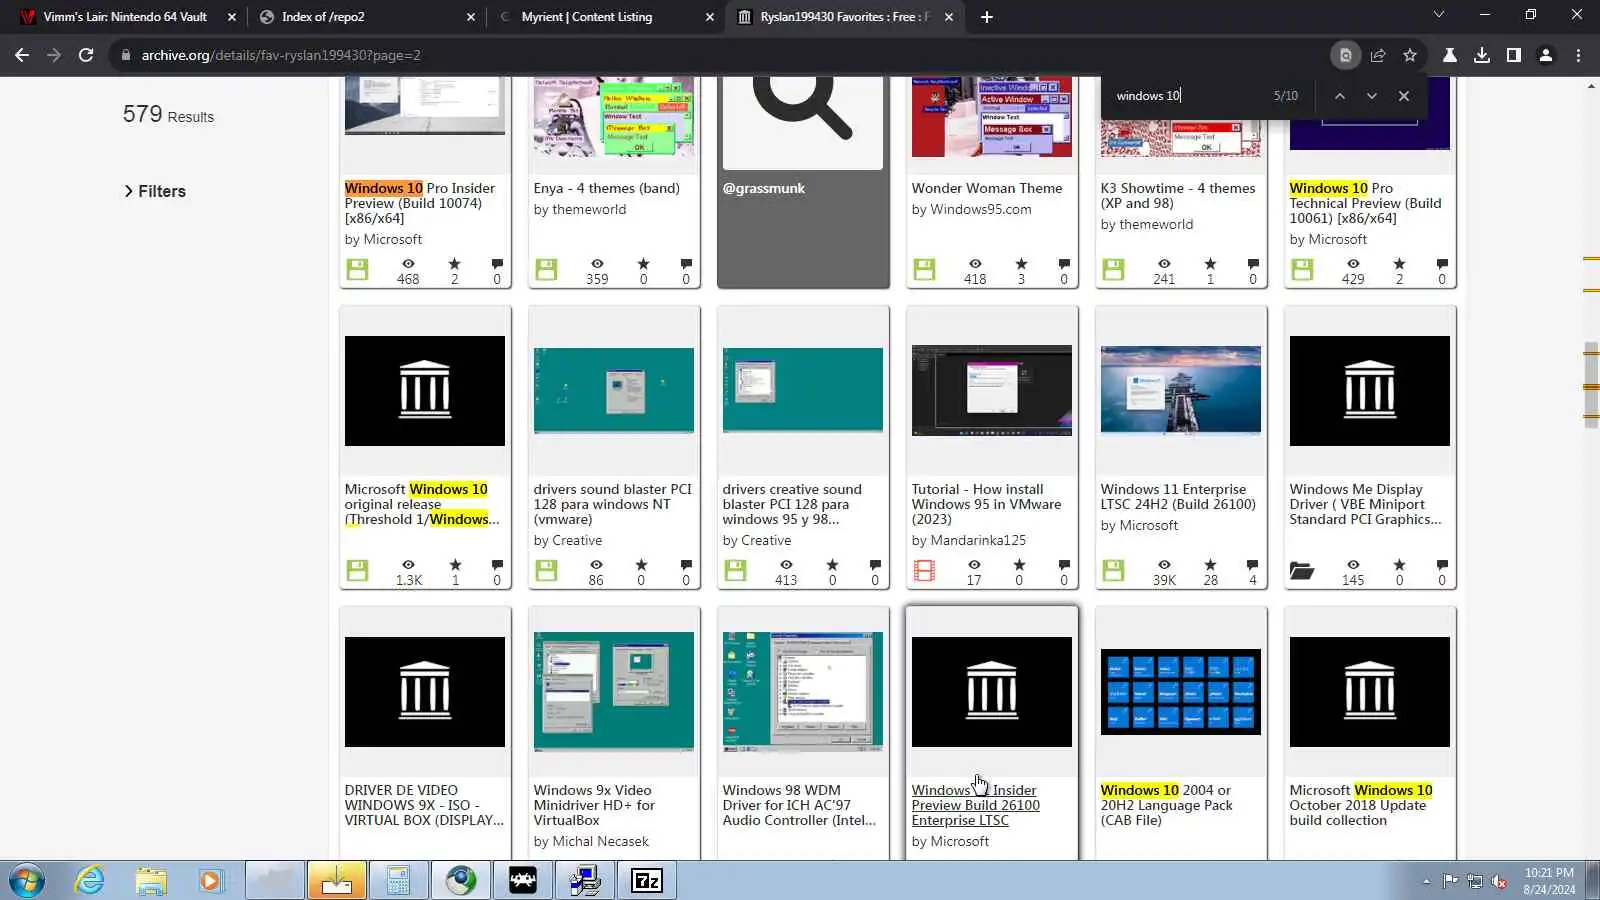Open Windows 11 Enterprise LTSC 24H2 title
The width and height of the screenshot is (1600, 900).
tap(1178, 497)
